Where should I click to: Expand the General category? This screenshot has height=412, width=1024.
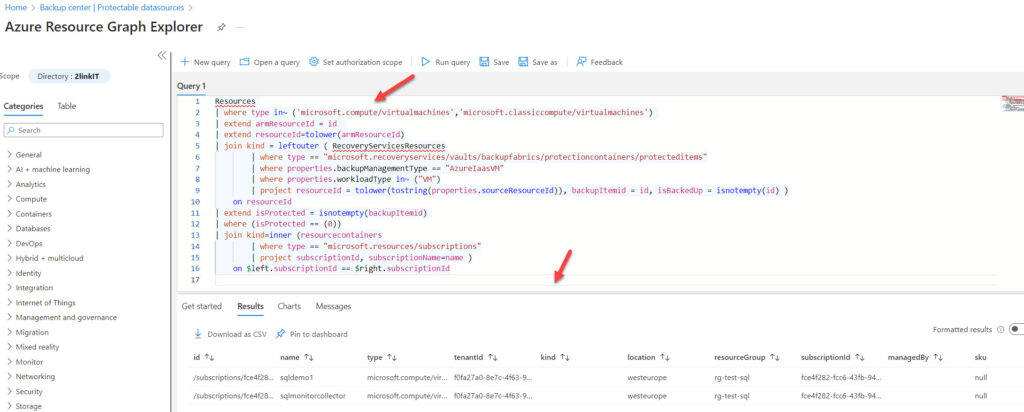coord(9,155)
